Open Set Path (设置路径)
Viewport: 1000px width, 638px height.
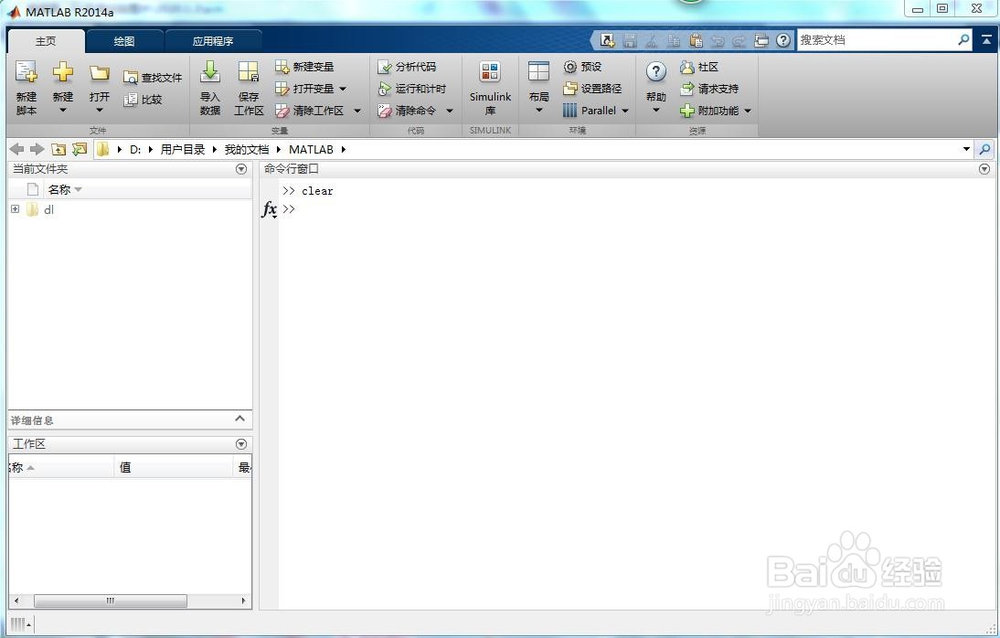coord(593,89)
